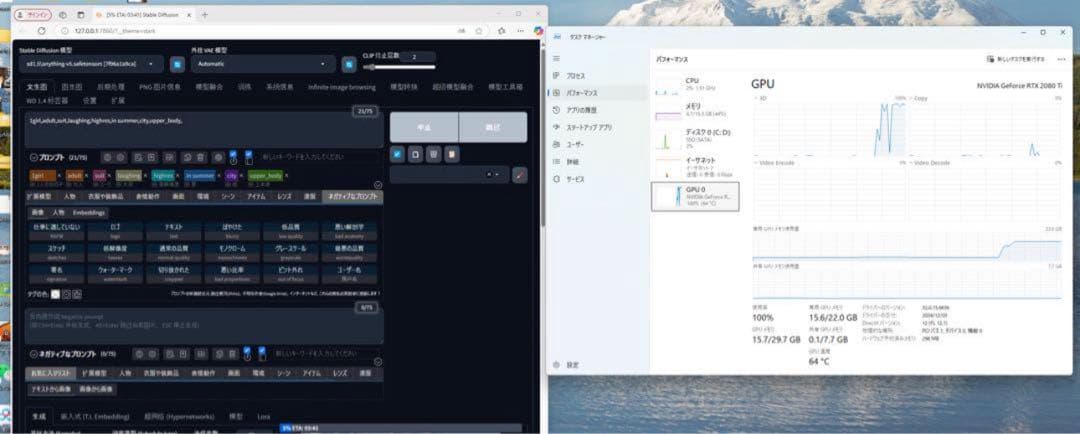Expand the circled chevron below prompt tags

(x=378, y=185)
